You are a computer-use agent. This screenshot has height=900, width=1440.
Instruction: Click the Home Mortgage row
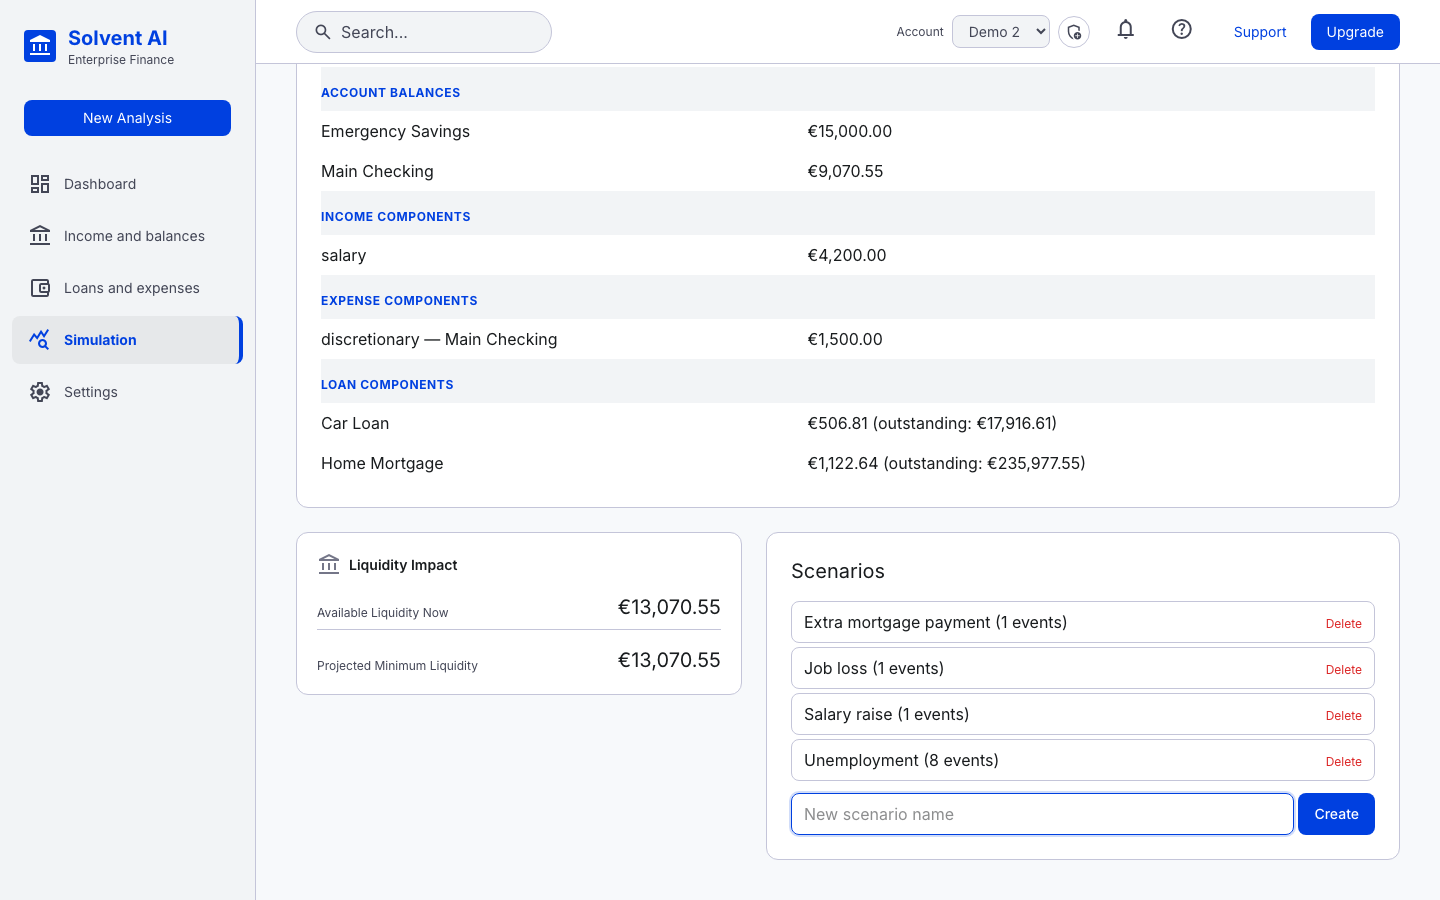[x=848, y=463]
